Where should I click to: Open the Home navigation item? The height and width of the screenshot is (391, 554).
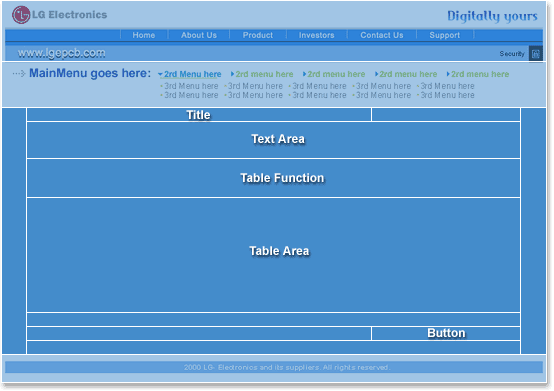[144, 35]
